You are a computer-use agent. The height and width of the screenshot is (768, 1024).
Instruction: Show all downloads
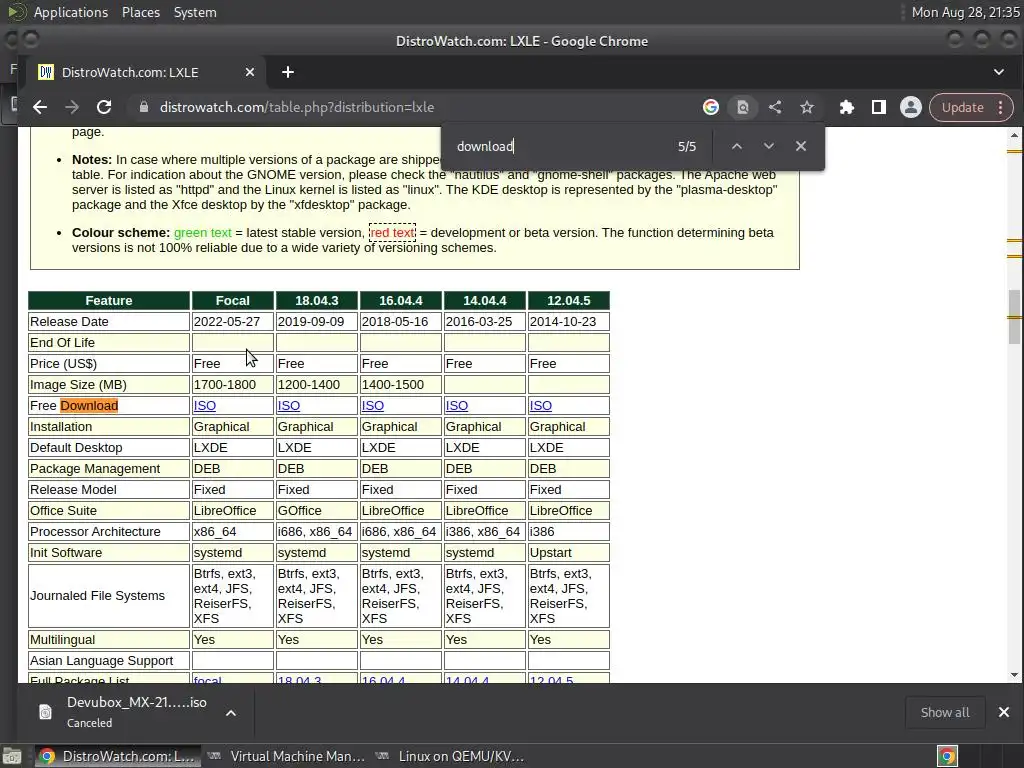[945, 712]
